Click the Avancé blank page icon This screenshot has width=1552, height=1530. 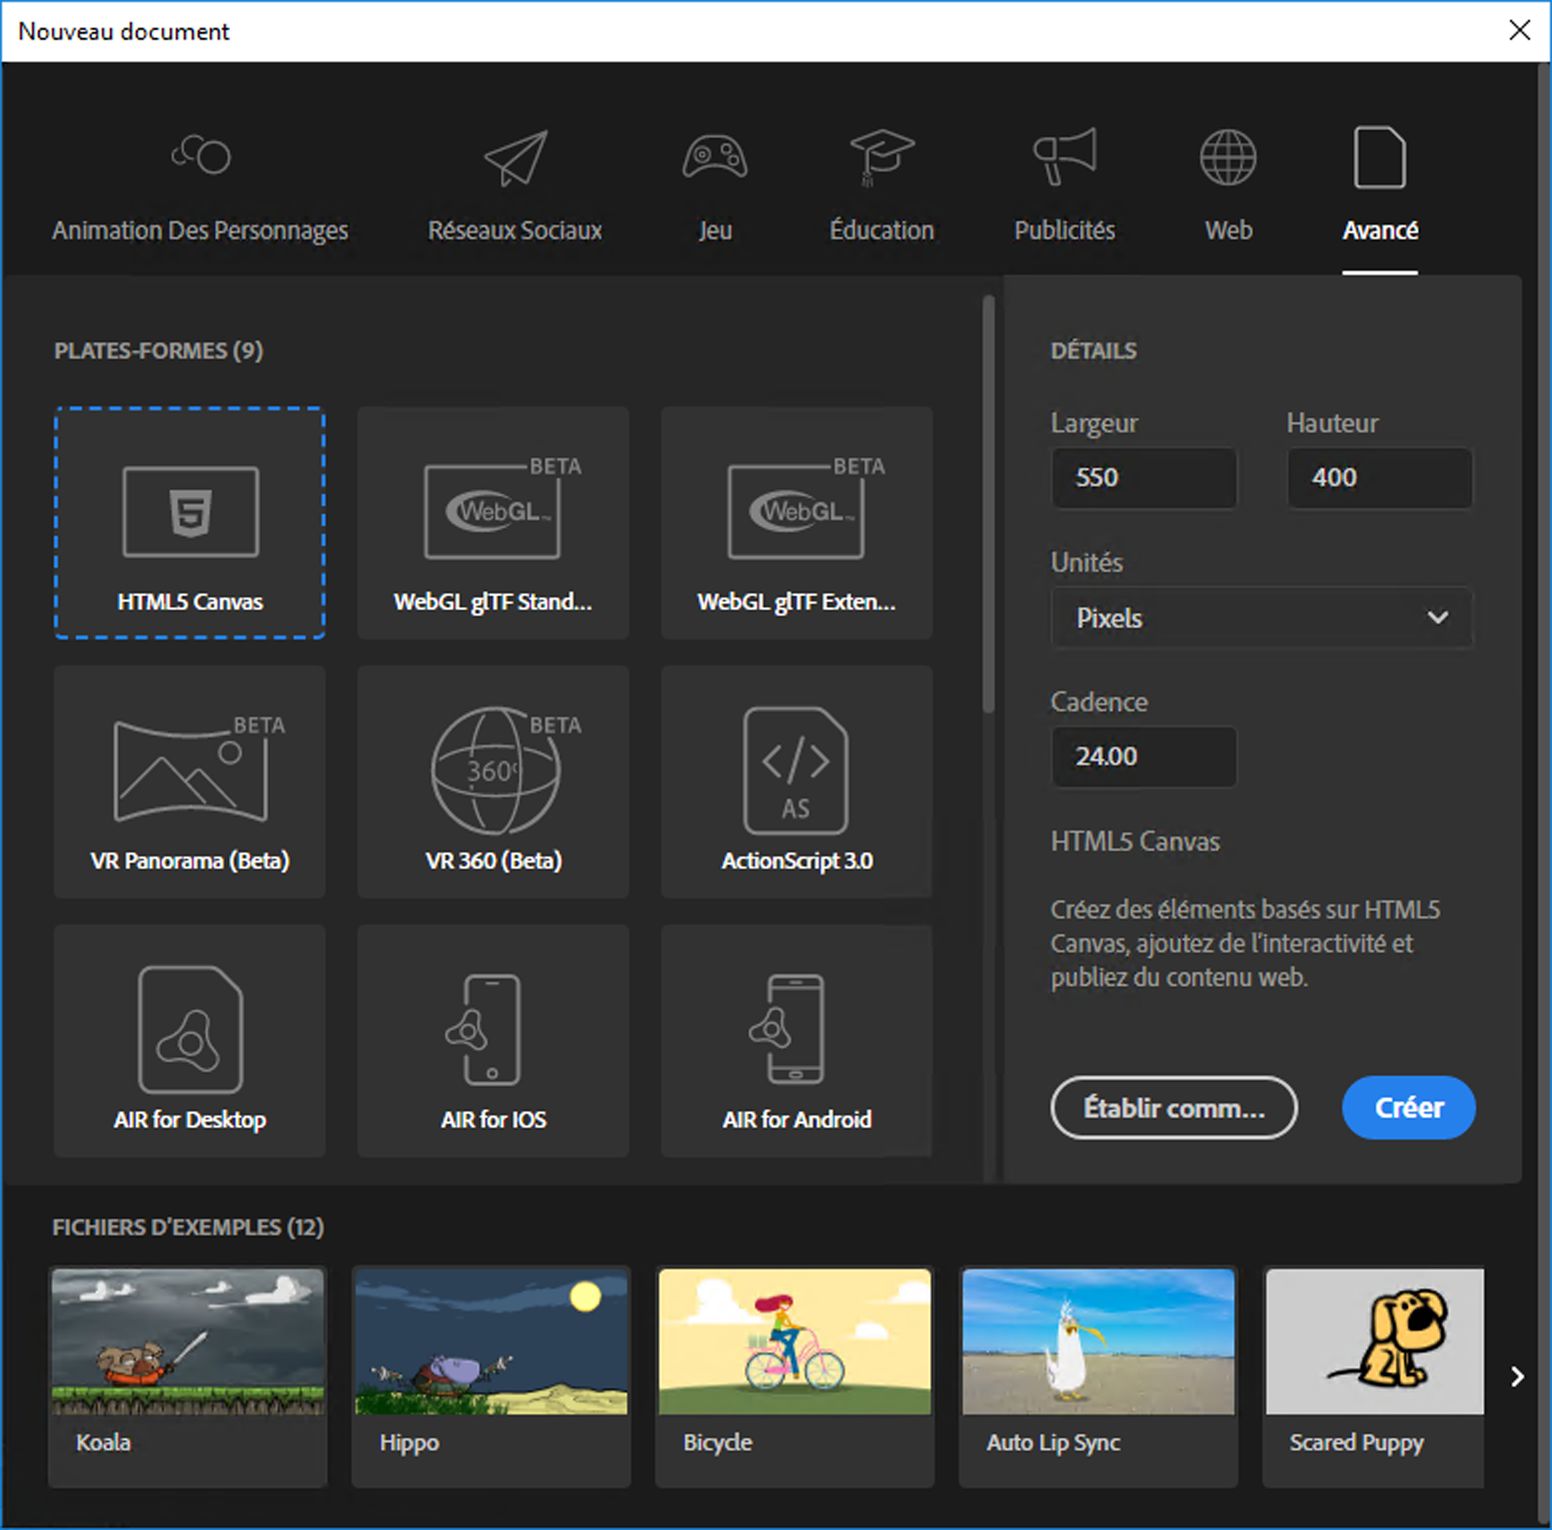(x=1380, y=157)
